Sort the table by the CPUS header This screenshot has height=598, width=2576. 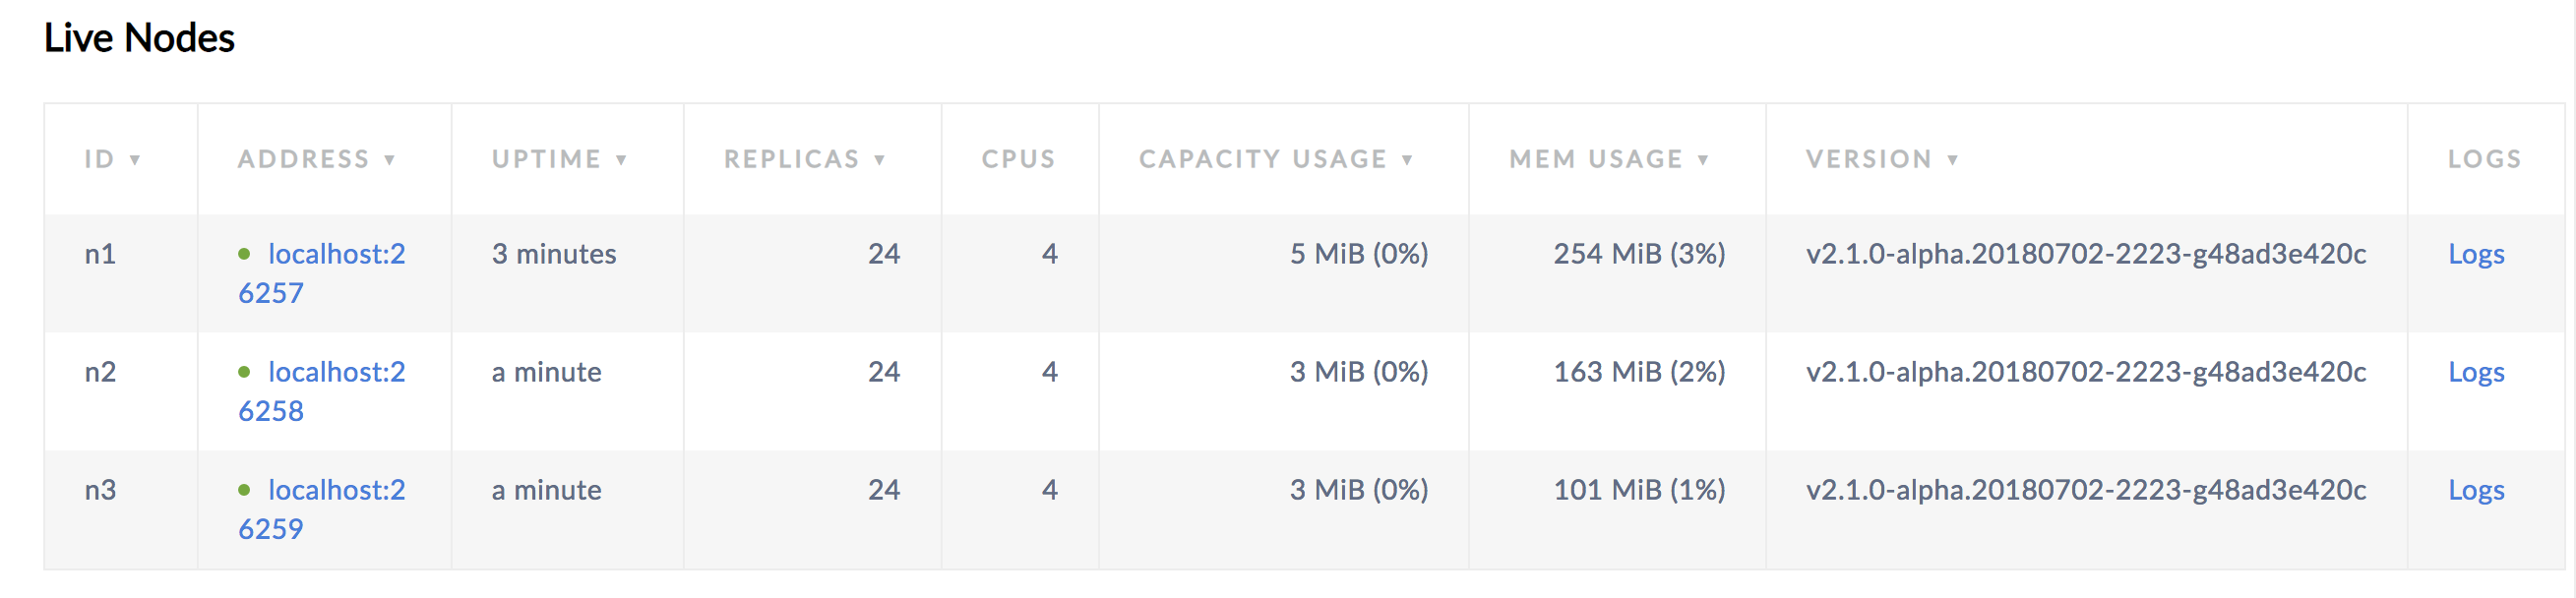pos(1018,158)
